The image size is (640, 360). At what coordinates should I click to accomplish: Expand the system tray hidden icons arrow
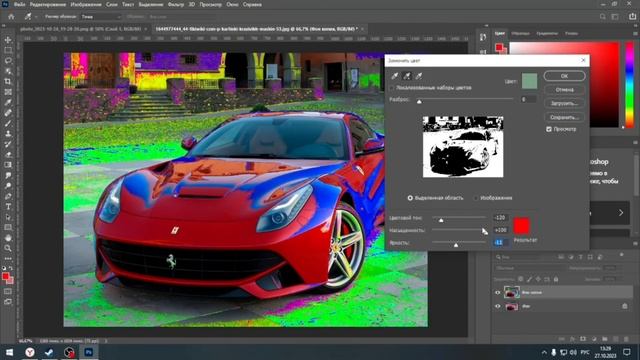(544, 352)
